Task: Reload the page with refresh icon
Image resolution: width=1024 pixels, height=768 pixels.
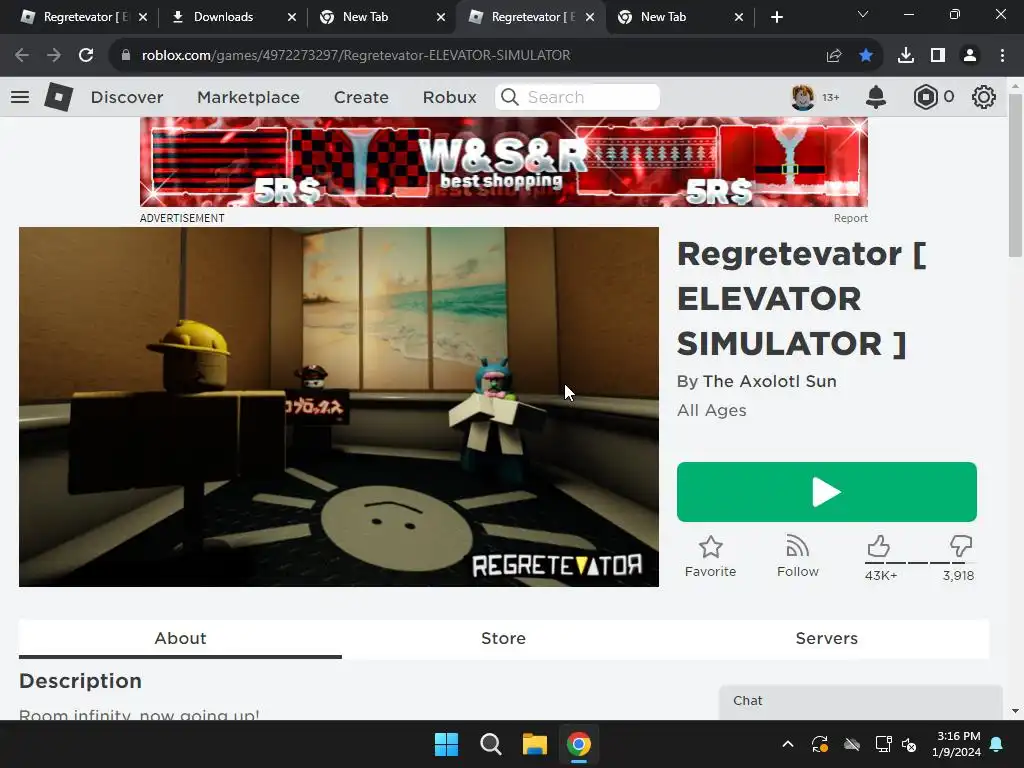Action: (x=86, y=56)
